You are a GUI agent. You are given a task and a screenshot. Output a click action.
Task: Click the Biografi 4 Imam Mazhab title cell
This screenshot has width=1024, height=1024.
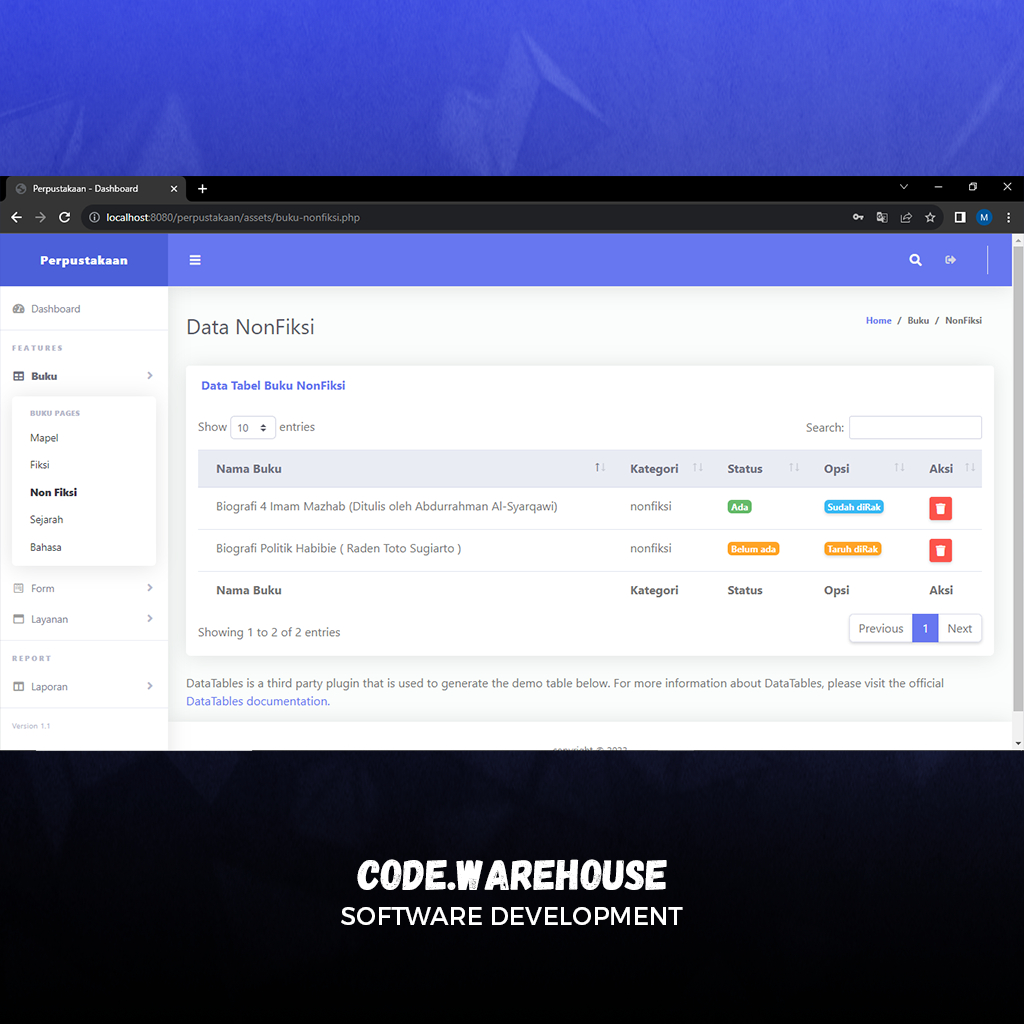[x=387, y=507]
